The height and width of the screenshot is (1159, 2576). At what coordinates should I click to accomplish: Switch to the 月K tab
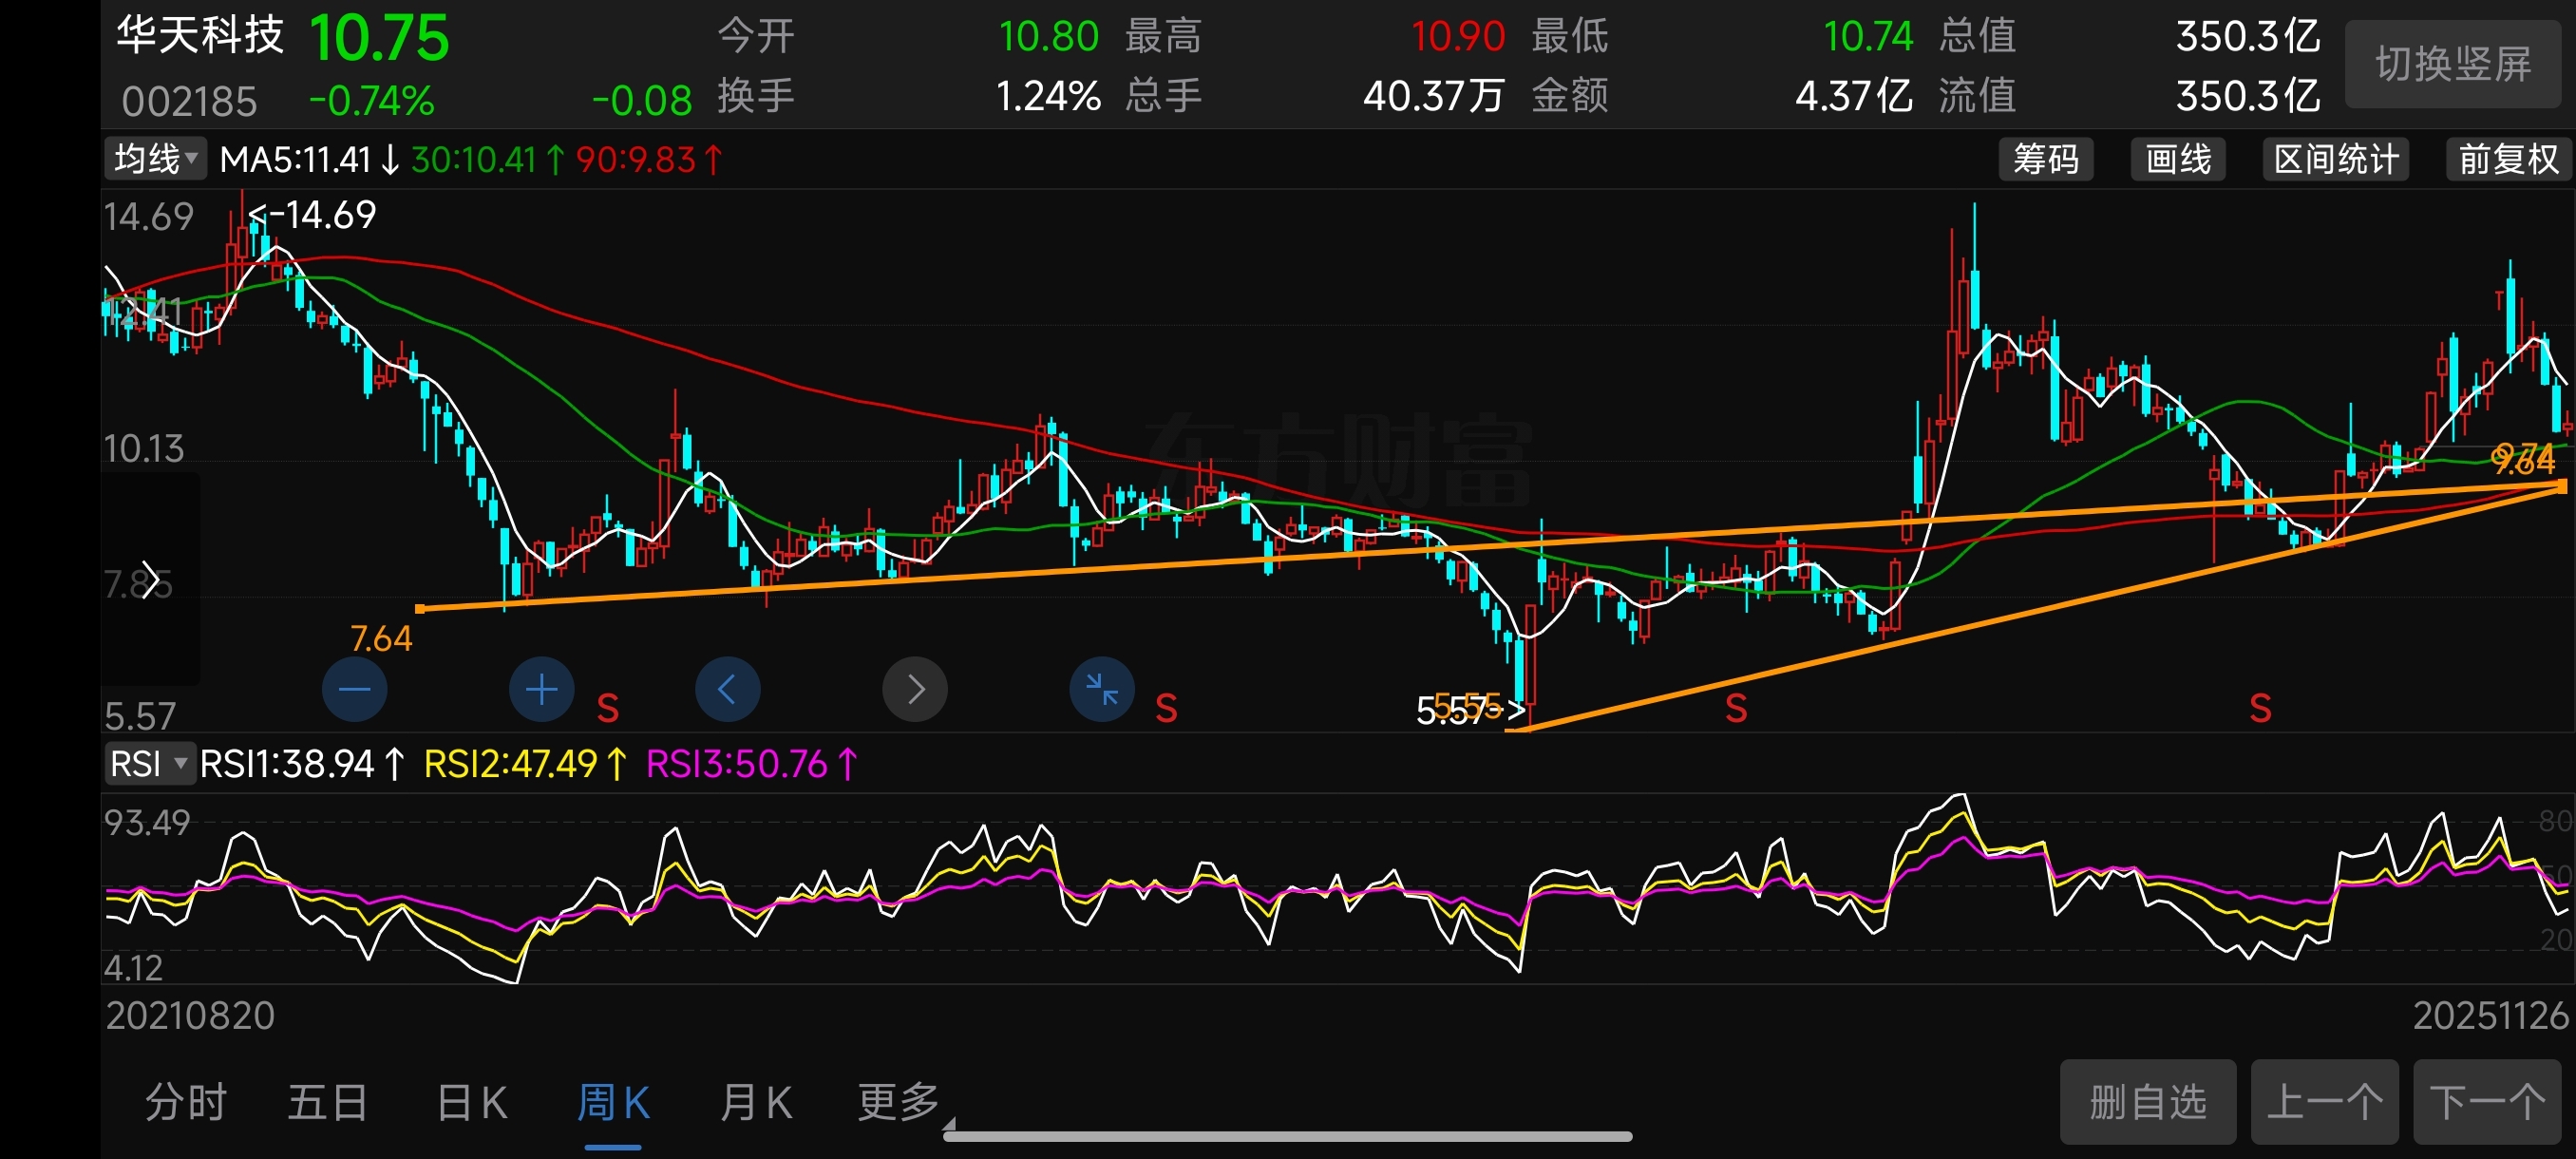(756, 1103)
